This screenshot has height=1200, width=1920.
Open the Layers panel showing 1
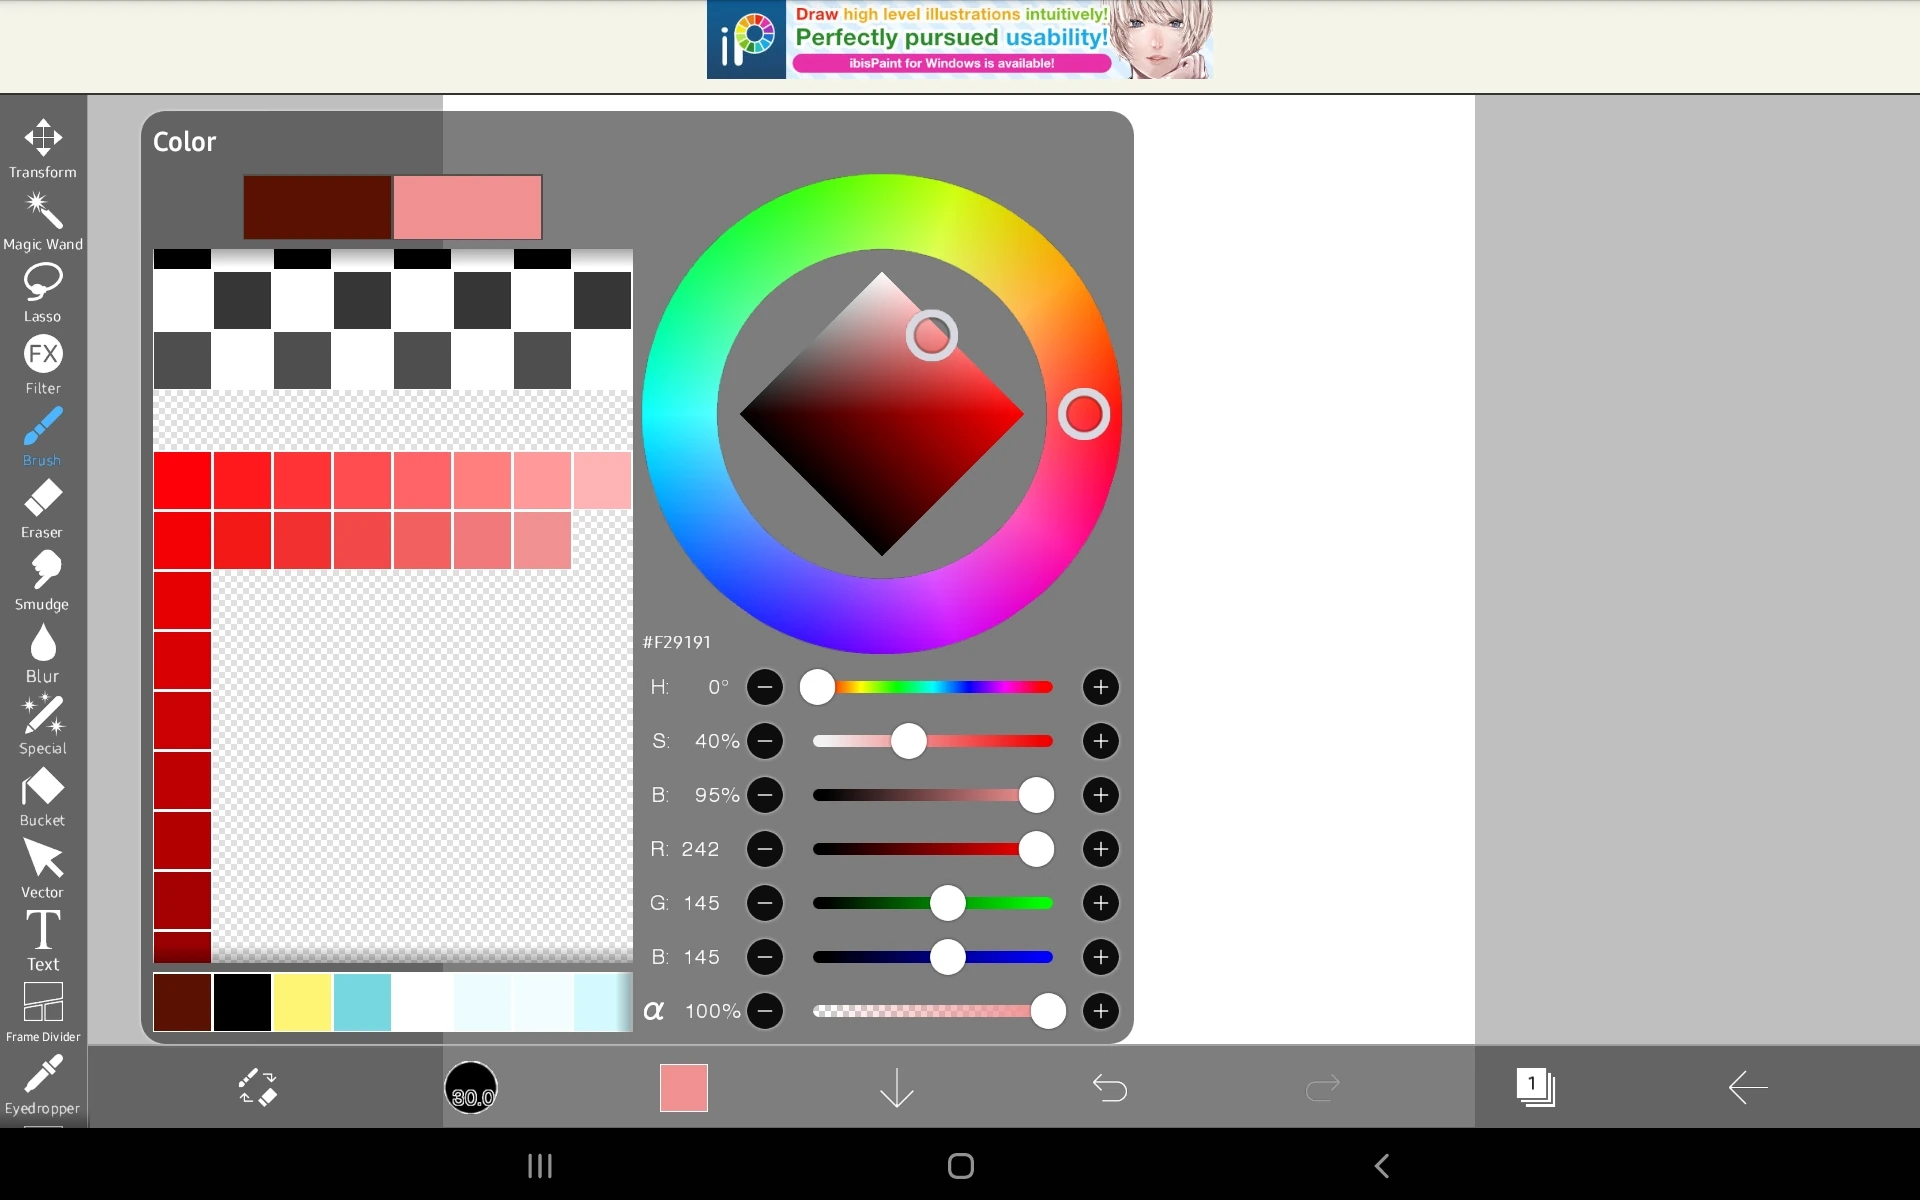click(x=1535, y=1088)
